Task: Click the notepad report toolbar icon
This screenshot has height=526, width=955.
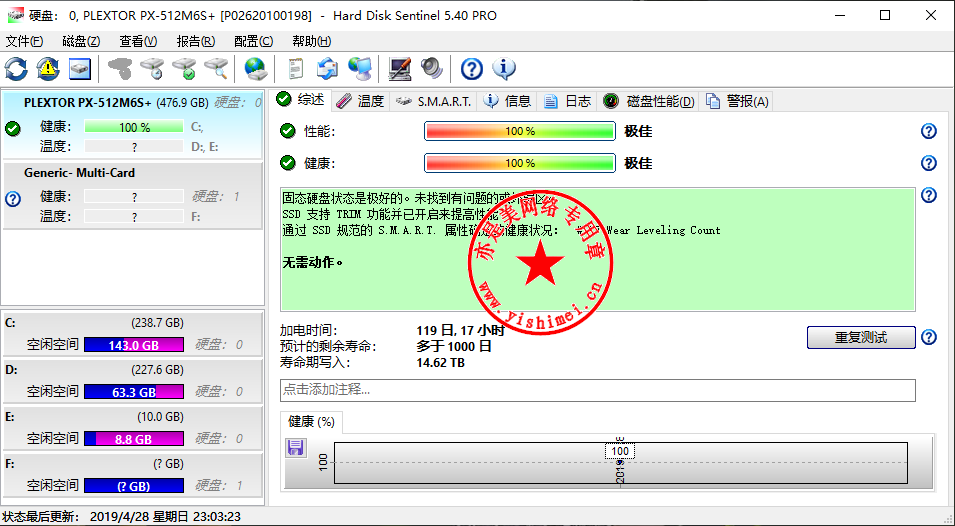Action: pos(295,69)
